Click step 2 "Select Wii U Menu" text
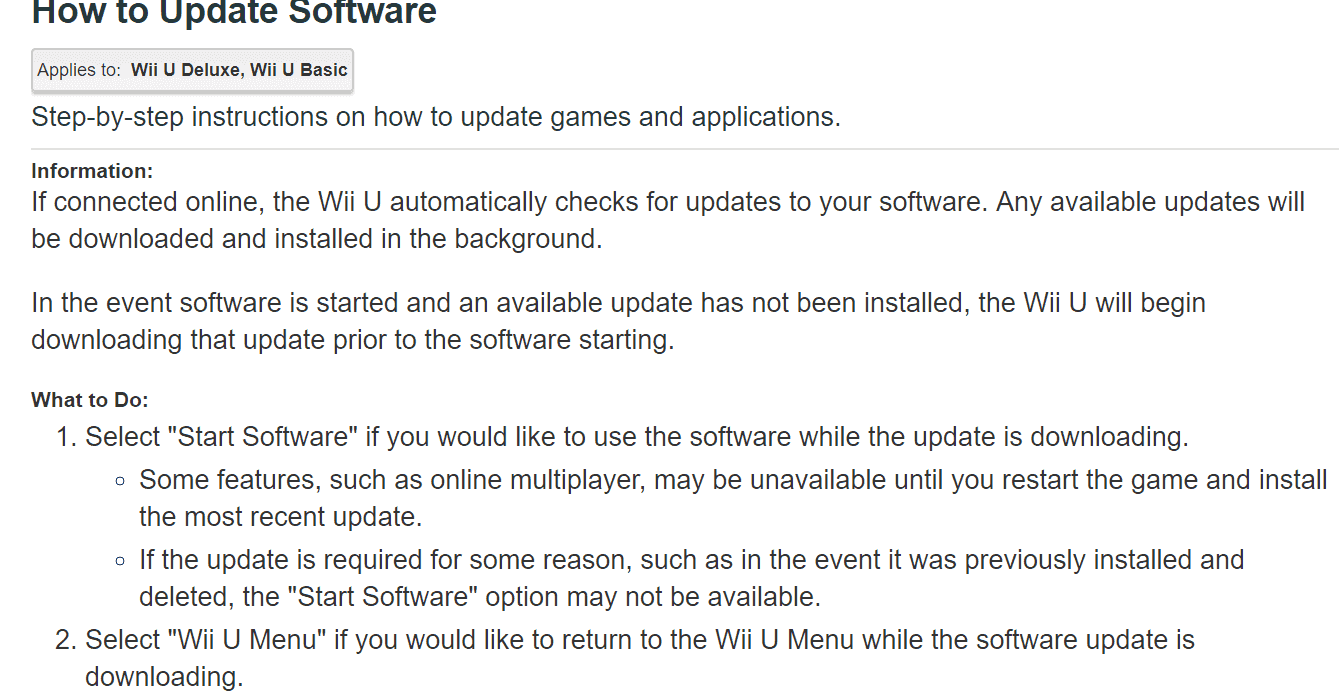This screenshot has height=696, width=1339. (640, 640)
